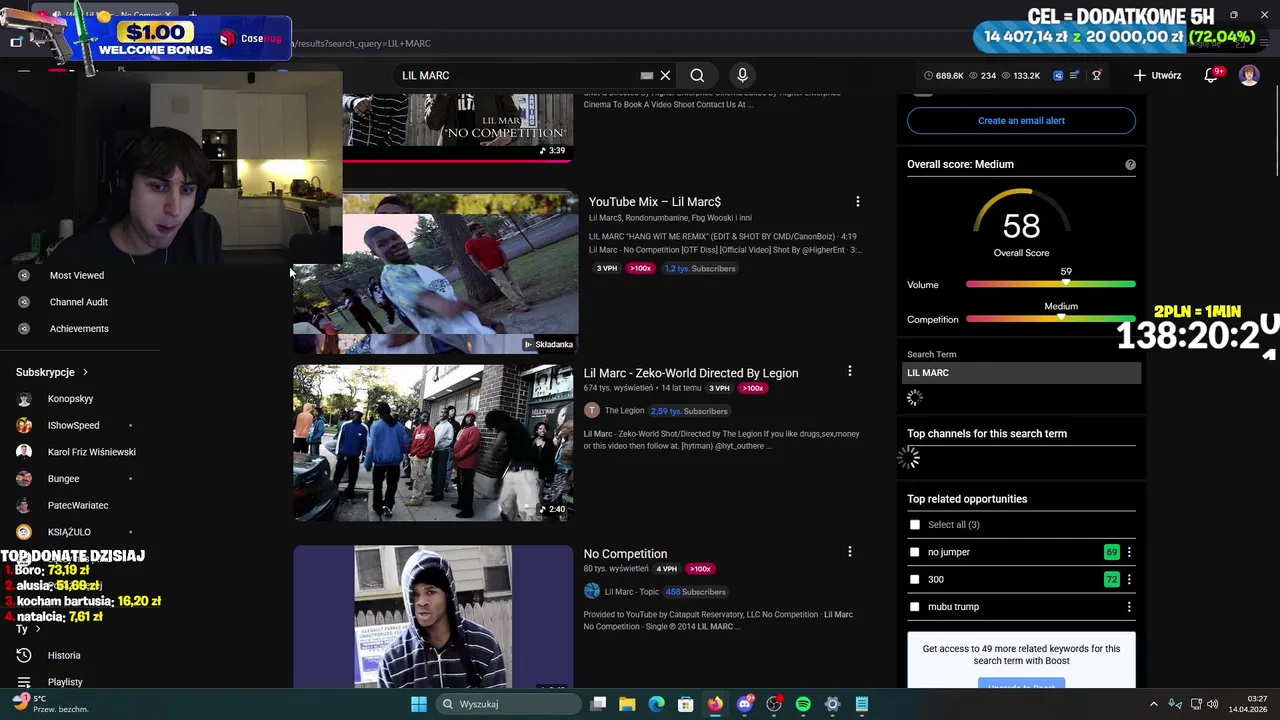This screenshot has width=1280, height=720.
Task: Open options menu for mubu trump keyword
Action: coord(1129,607)
